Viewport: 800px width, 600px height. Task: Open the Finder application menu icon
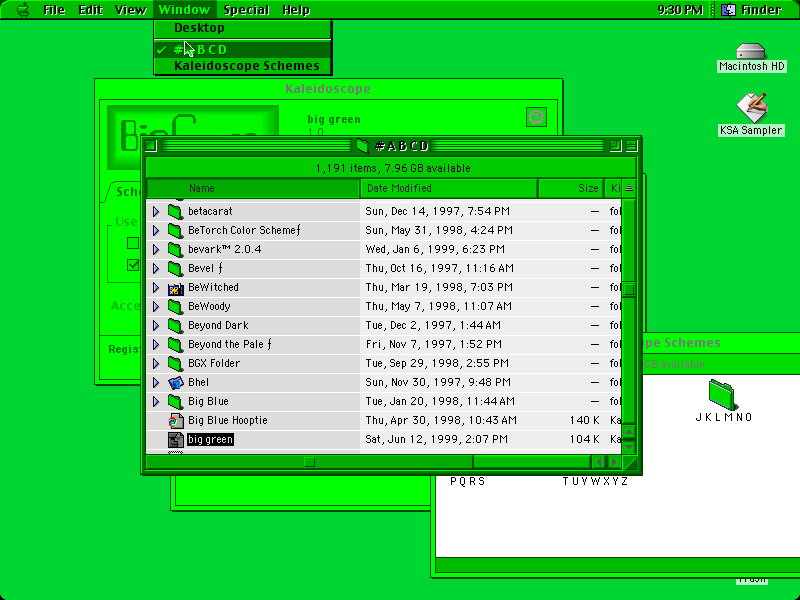point(728,10)
